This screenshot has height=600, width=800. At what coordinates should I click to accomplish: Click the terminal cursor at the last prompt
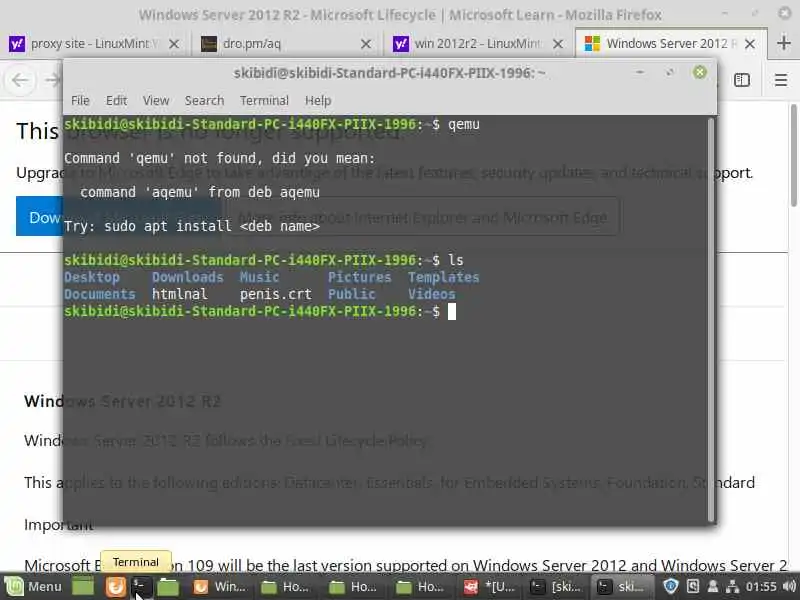[452, 311]
